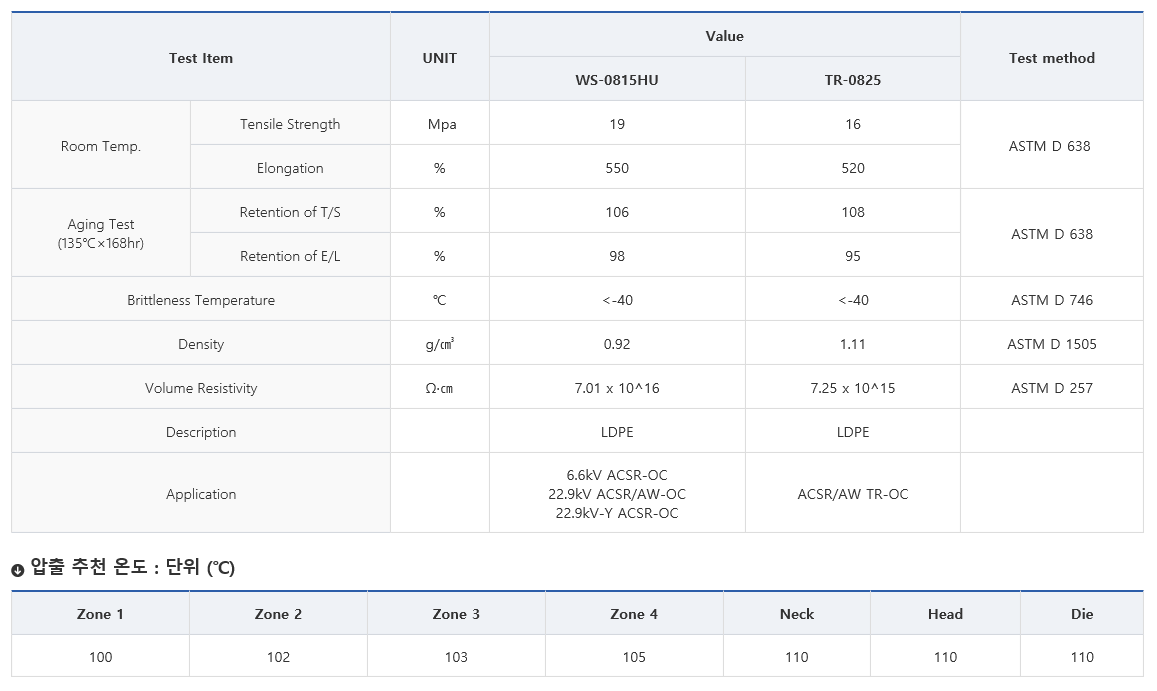Select the Tensile Strength row label
The width and height of the screenshot is (1157, 691).
click(x=290, y=124)
